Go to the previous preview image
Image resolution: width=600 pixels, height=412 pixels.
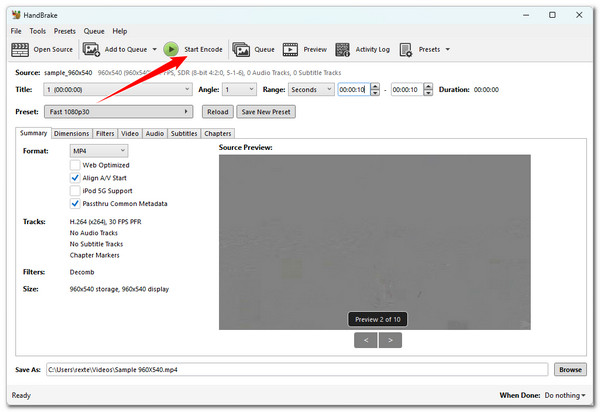[366, 340]
